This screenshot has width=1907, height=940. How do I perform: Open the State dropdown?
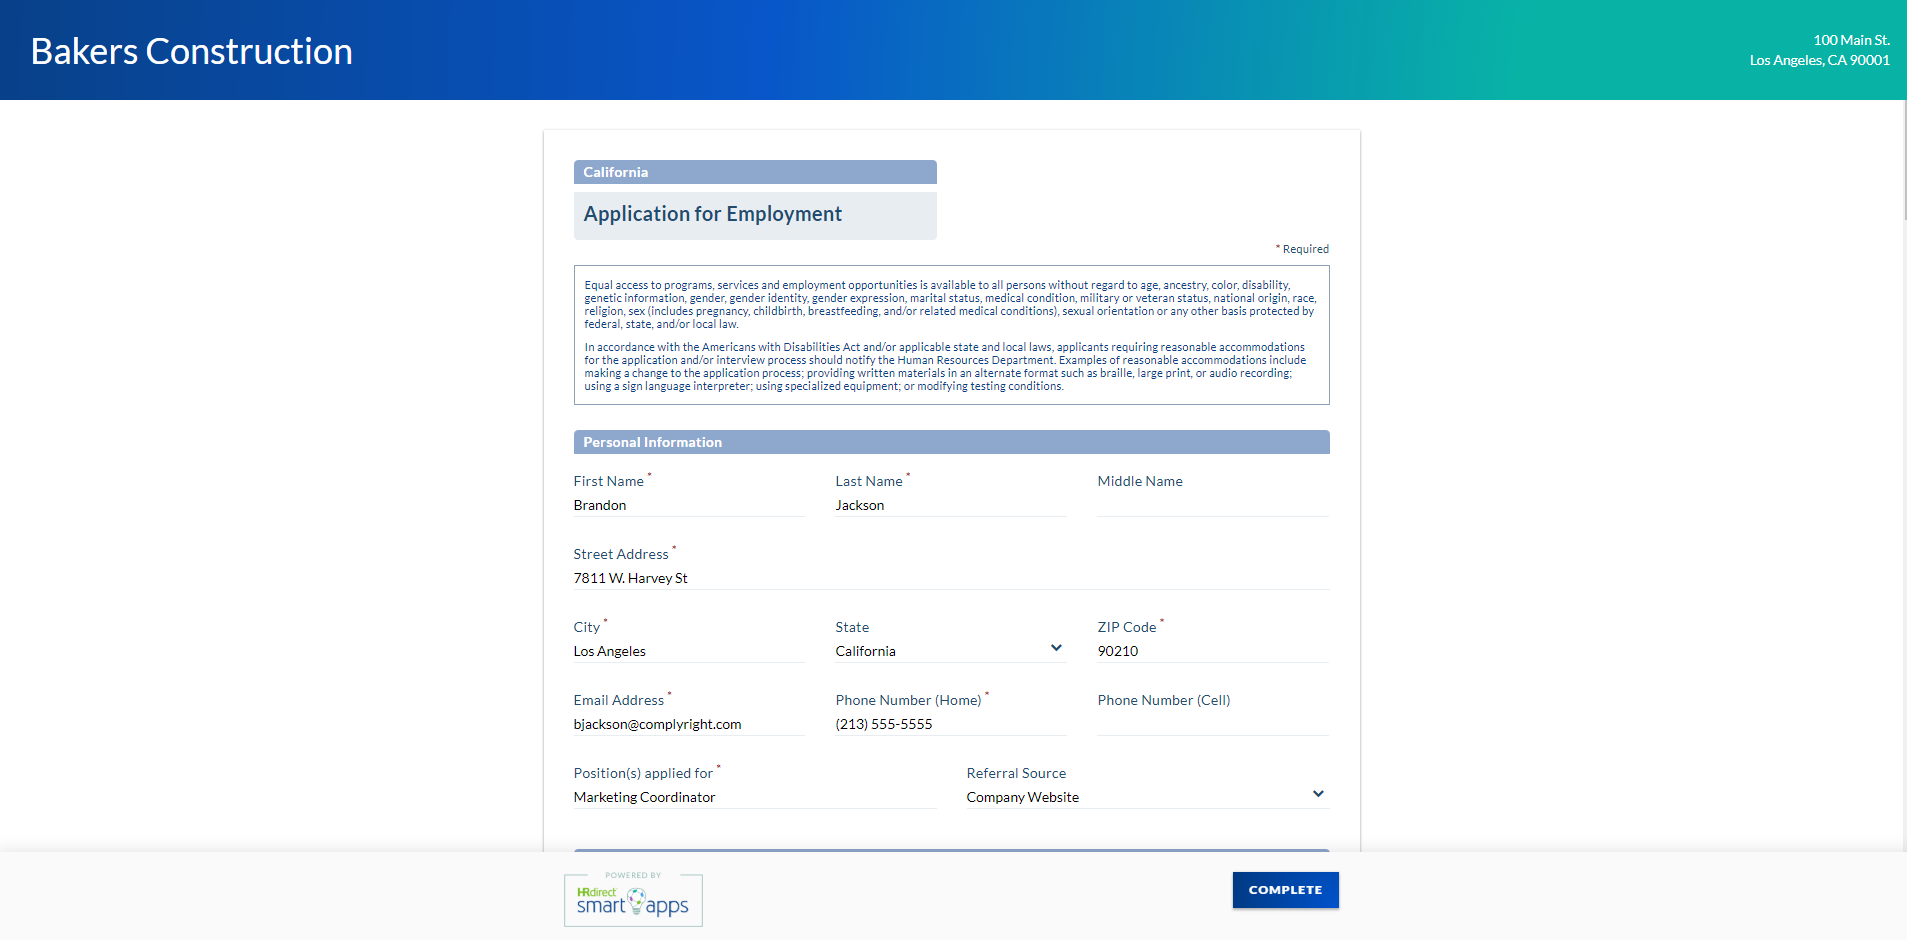tap(1055, 648)
